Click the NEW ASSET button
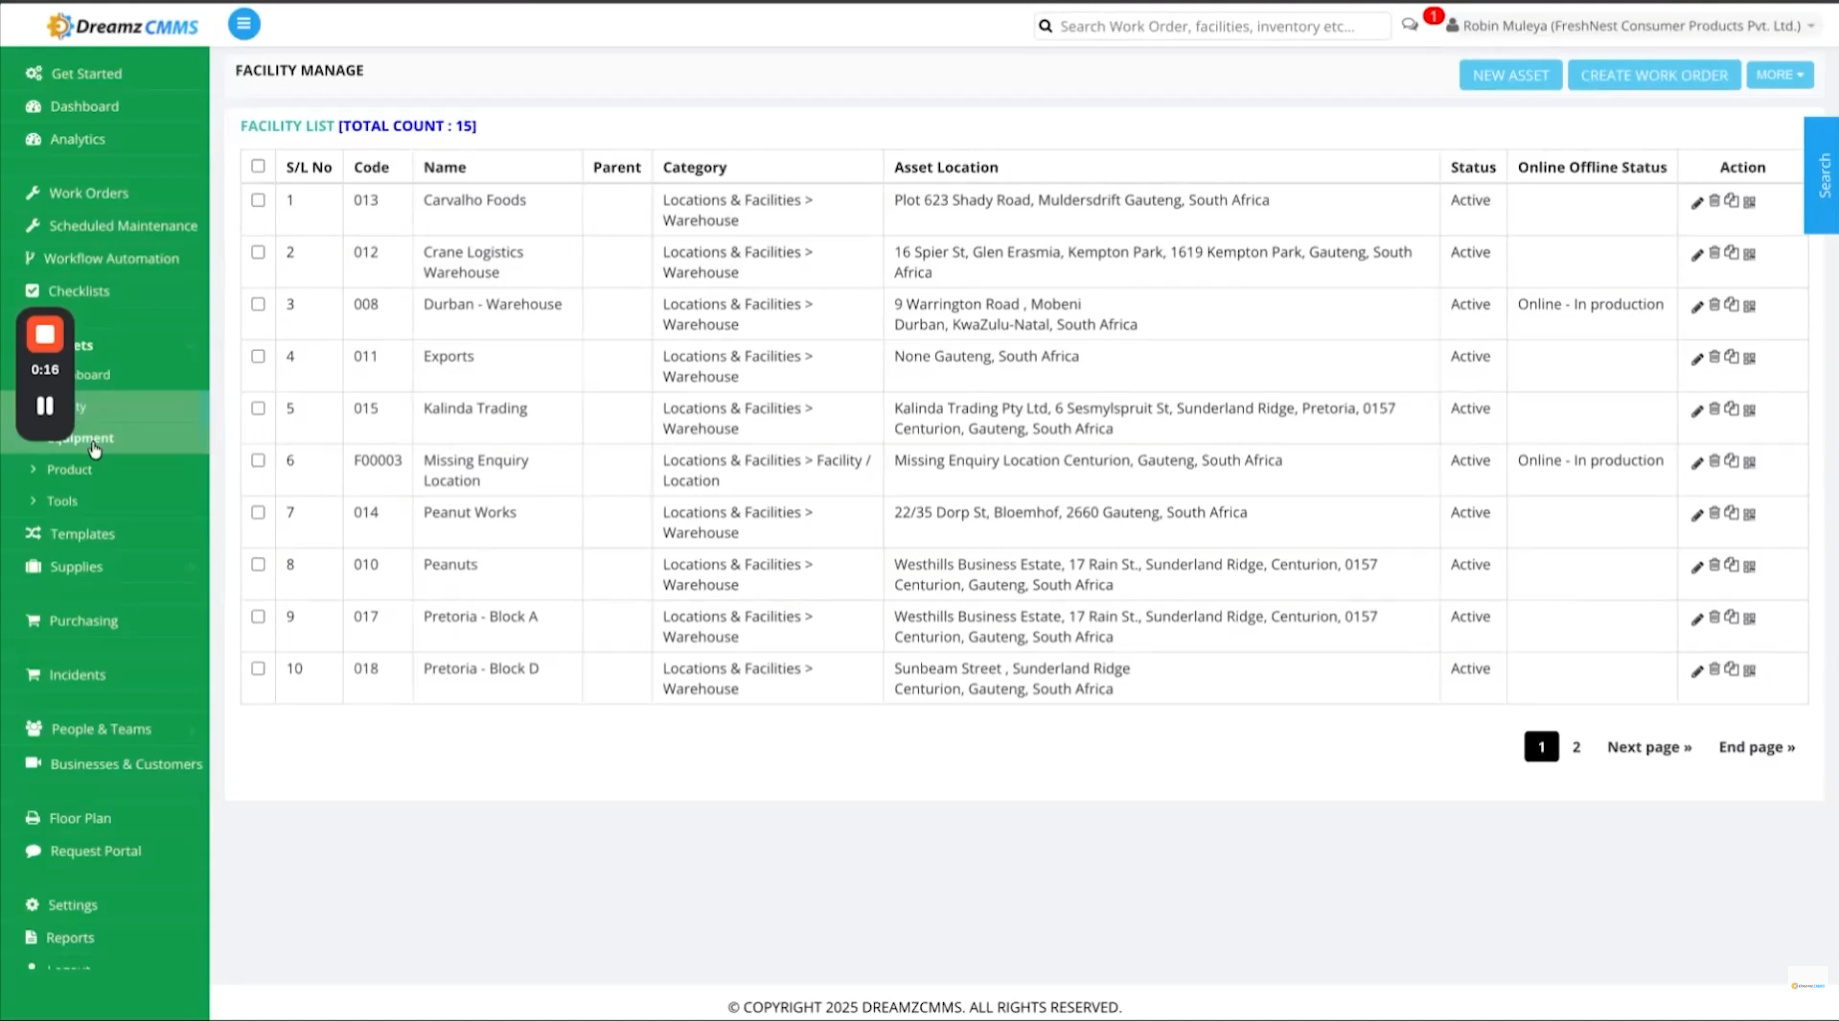 1510,75
